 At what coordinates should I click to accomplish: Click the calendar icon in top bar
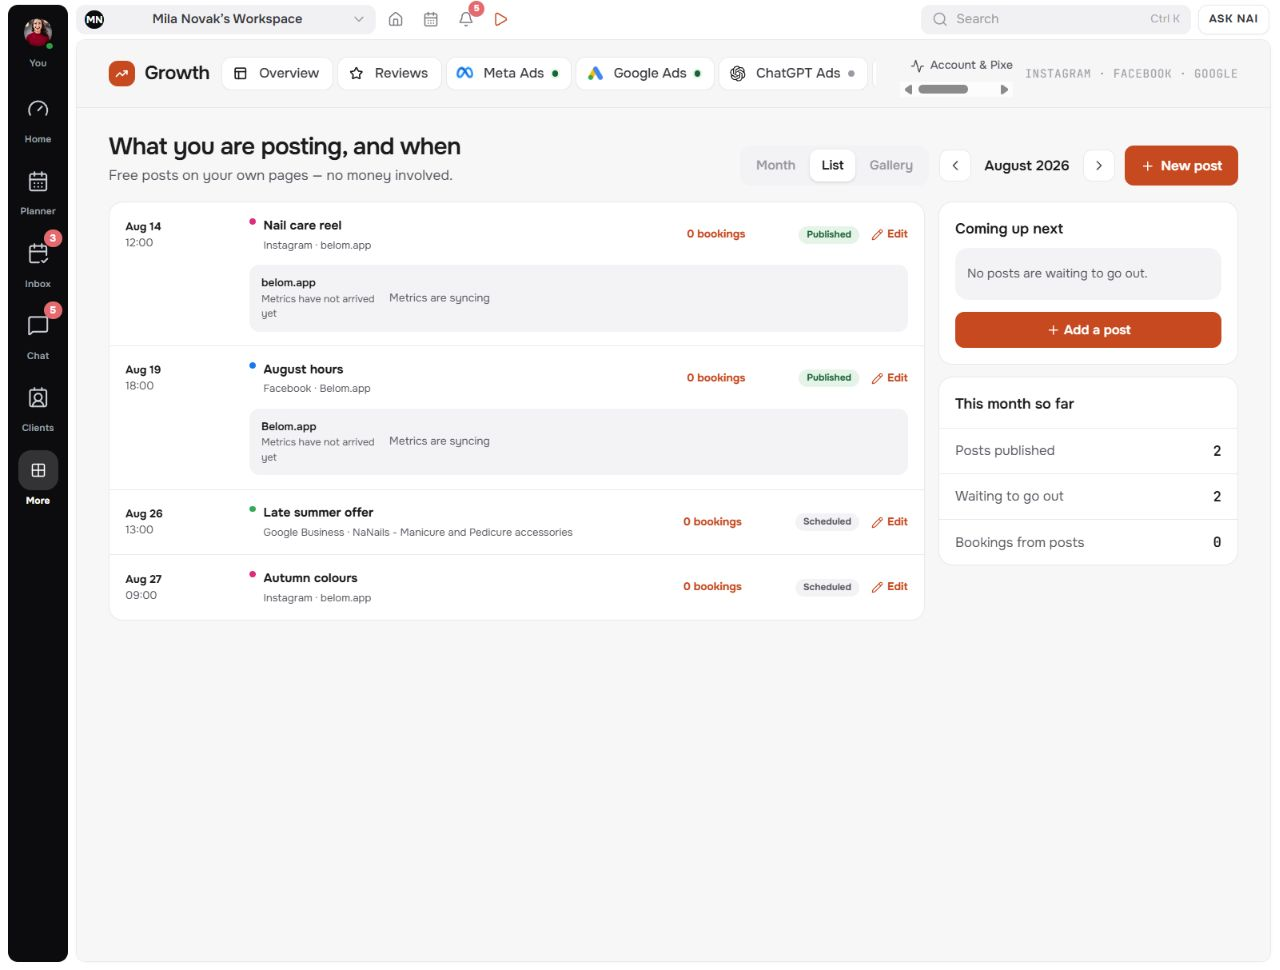[x=431, y=19]
